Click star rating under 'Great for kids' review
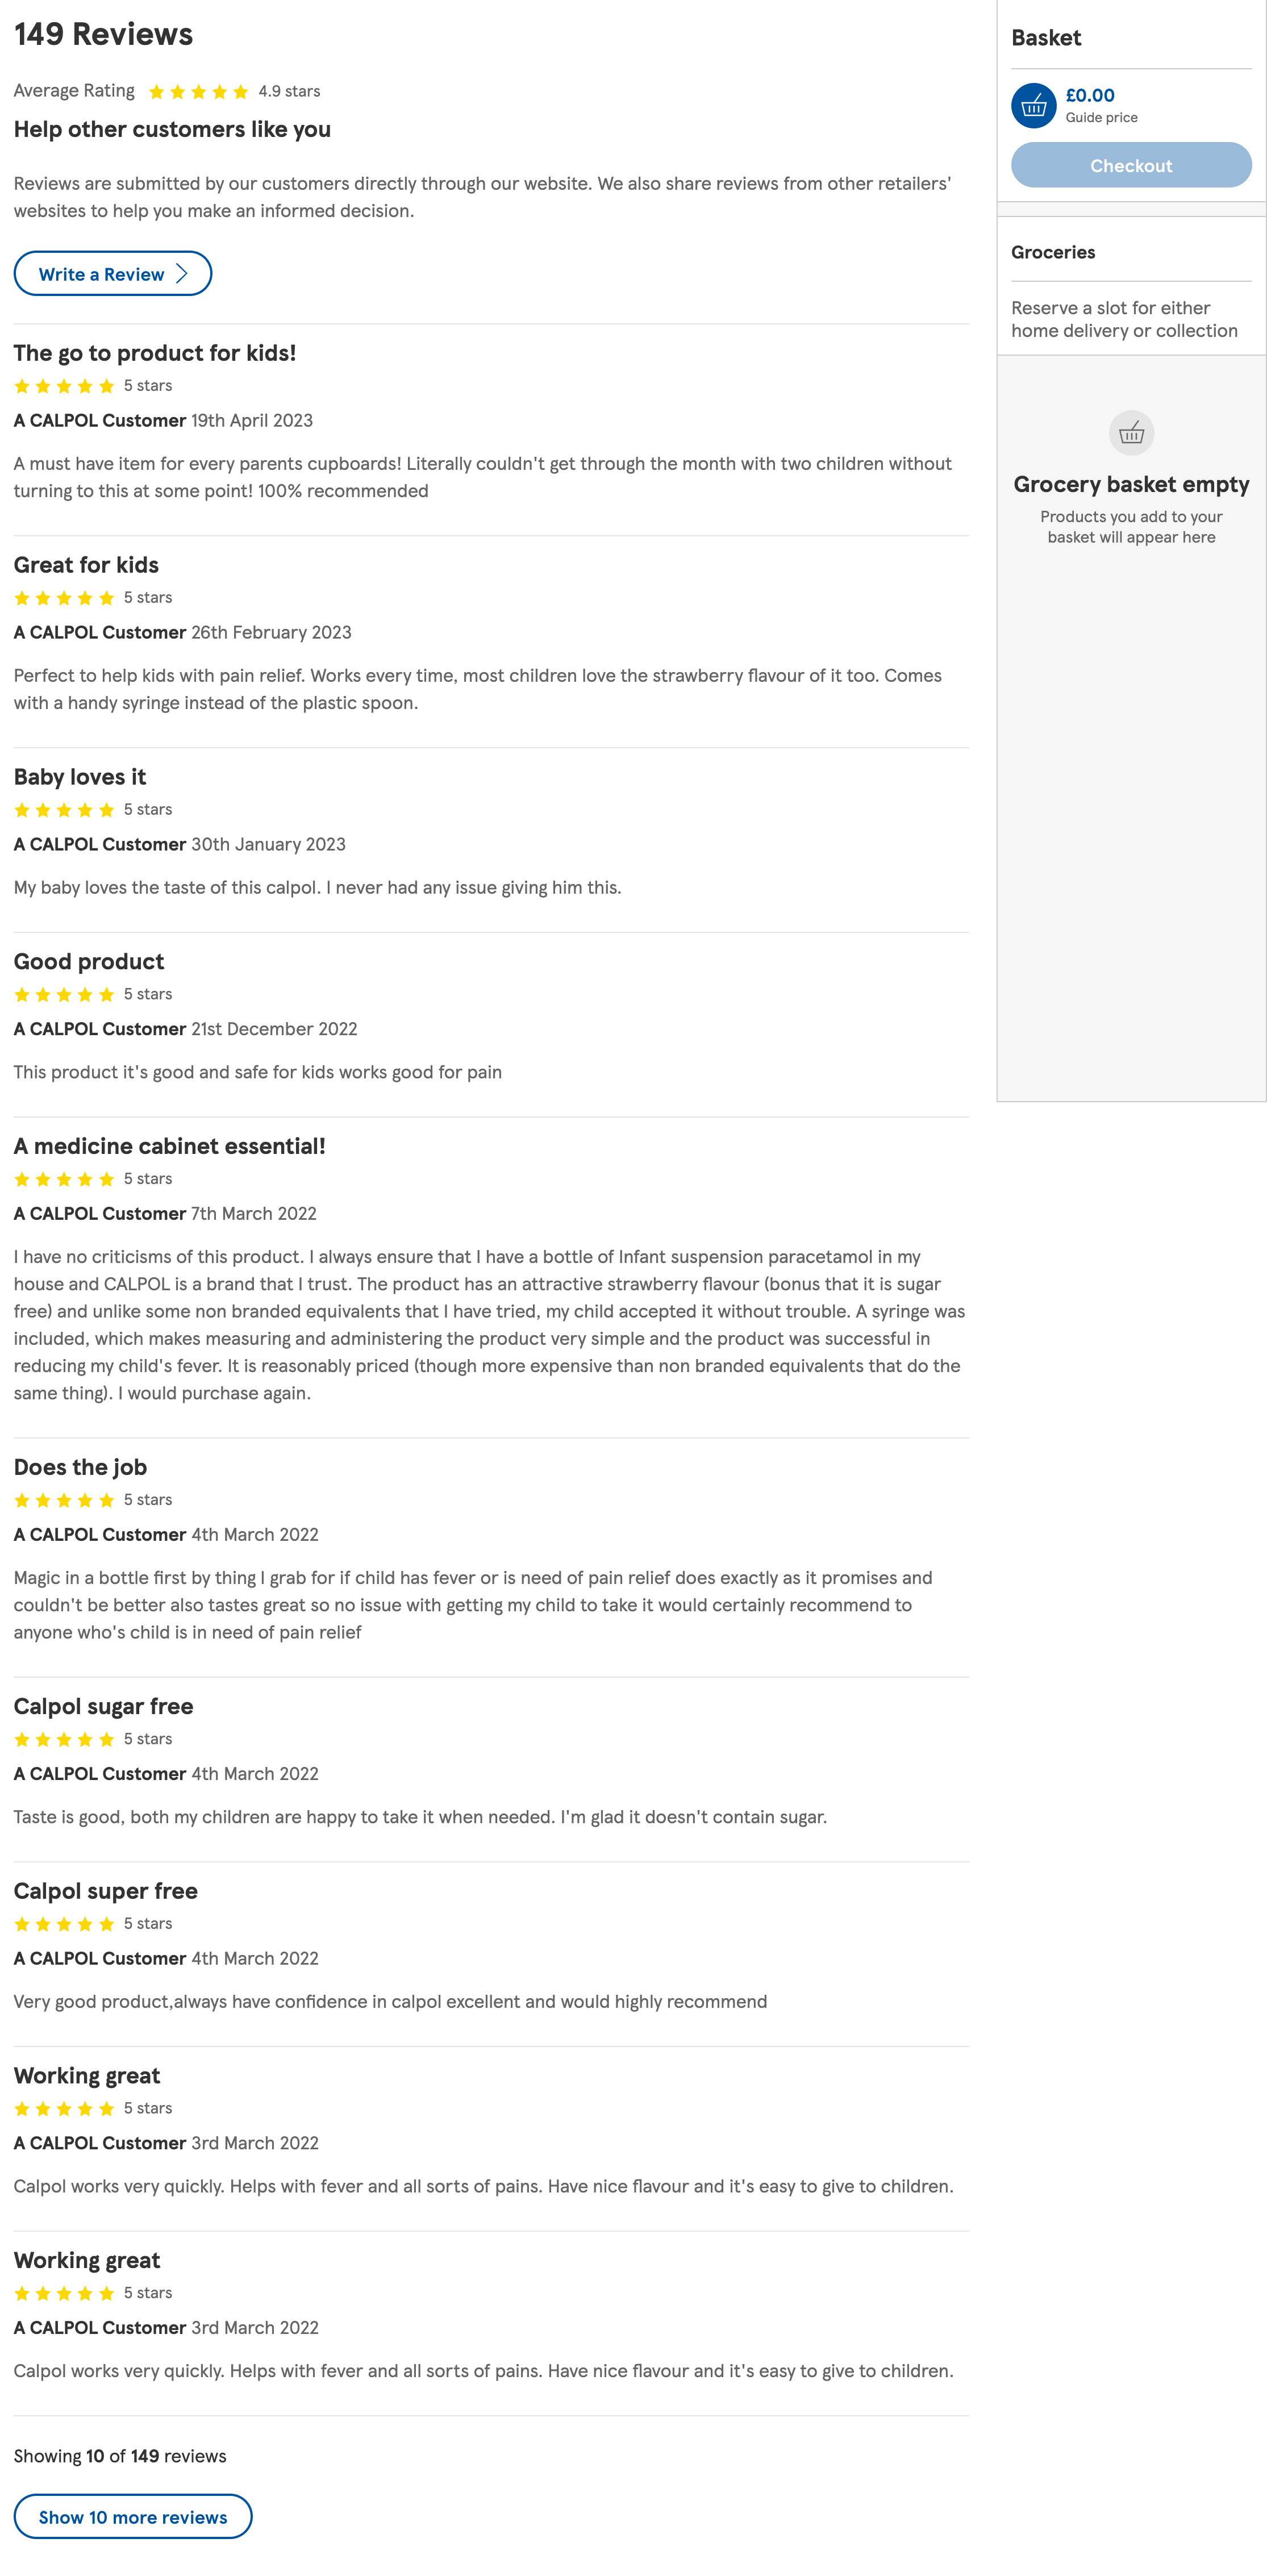Screen dimensions: 1267x2576 tap(64, 598)
